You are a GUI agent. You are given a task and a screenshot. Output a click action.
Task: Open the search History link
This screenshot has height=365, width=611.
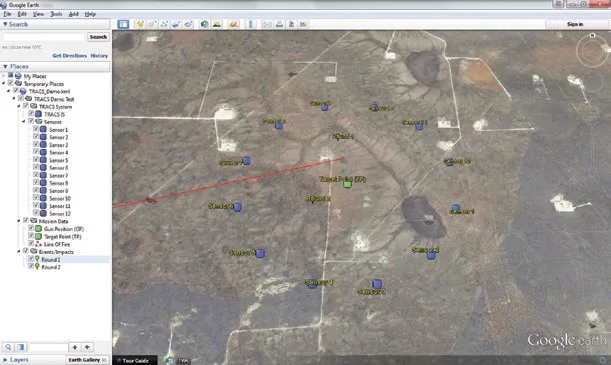(x=99, y=56)
